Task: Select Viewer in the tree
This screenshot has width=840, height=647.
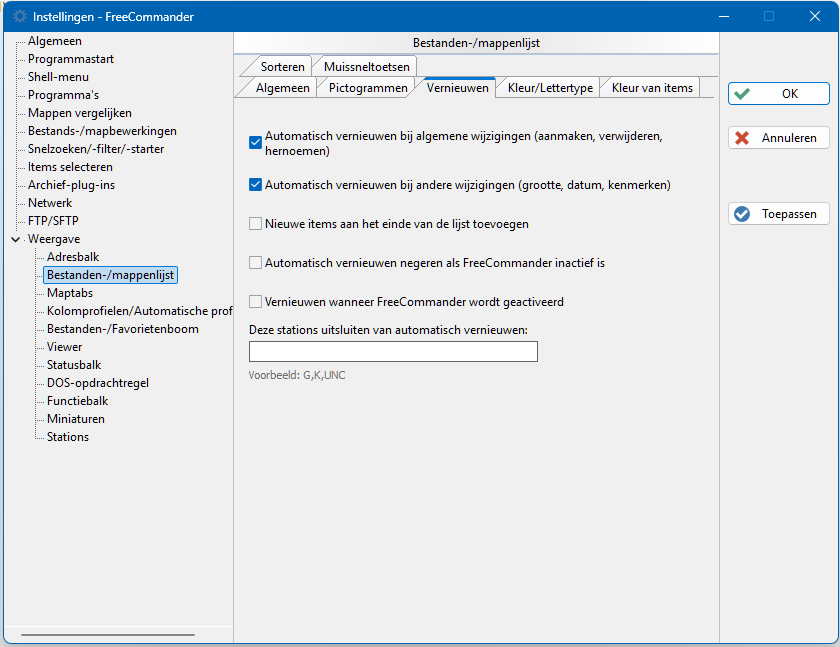Action: 64,347
